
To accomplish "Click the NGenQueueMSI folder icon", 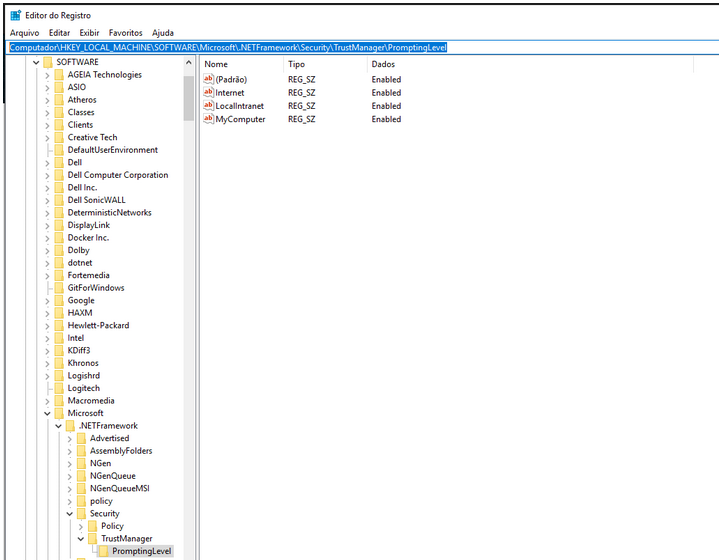I will 82,488.
